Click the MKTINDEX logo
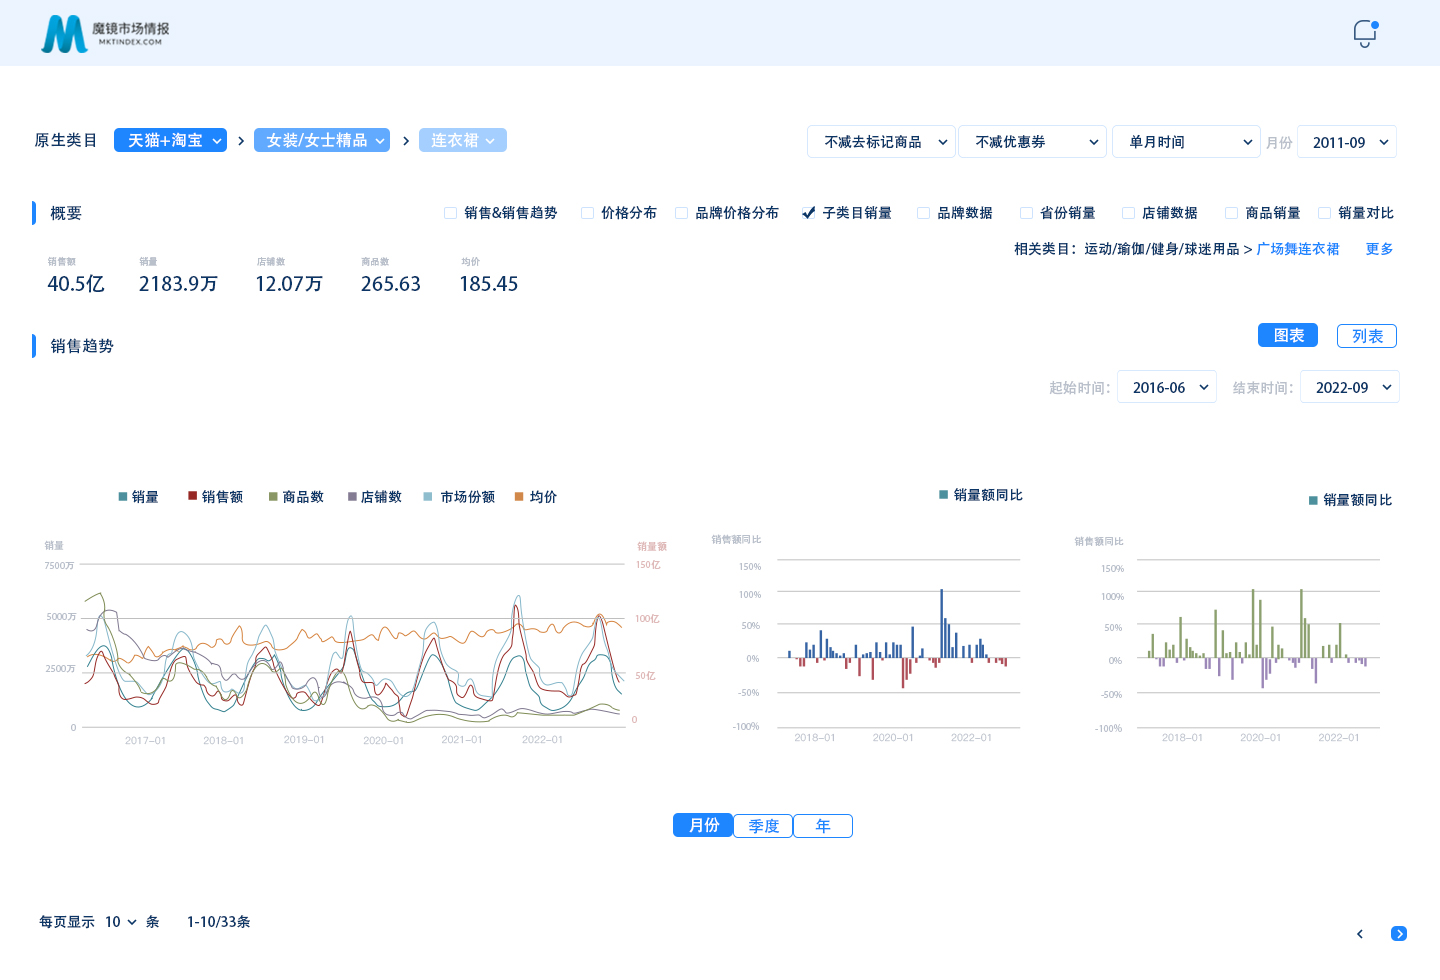Screen dimensions: 1440x980 [104, 34]
